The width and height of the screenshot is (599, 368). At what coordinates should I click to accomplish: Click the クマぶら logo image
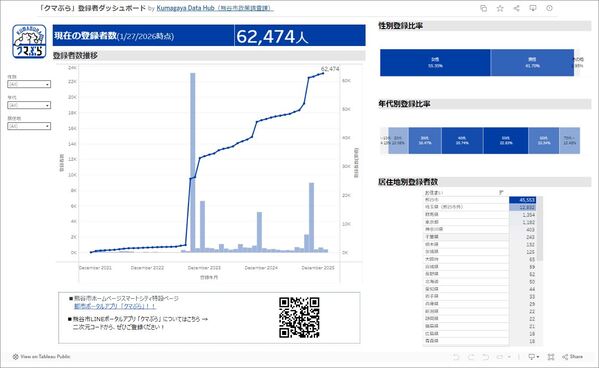click(29, 41)
